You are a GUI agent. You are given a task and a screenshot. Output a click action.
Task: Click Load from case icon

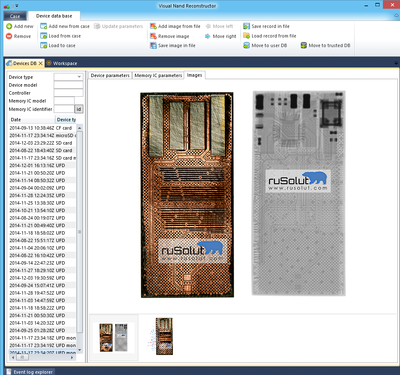click(x=44, y=36)
